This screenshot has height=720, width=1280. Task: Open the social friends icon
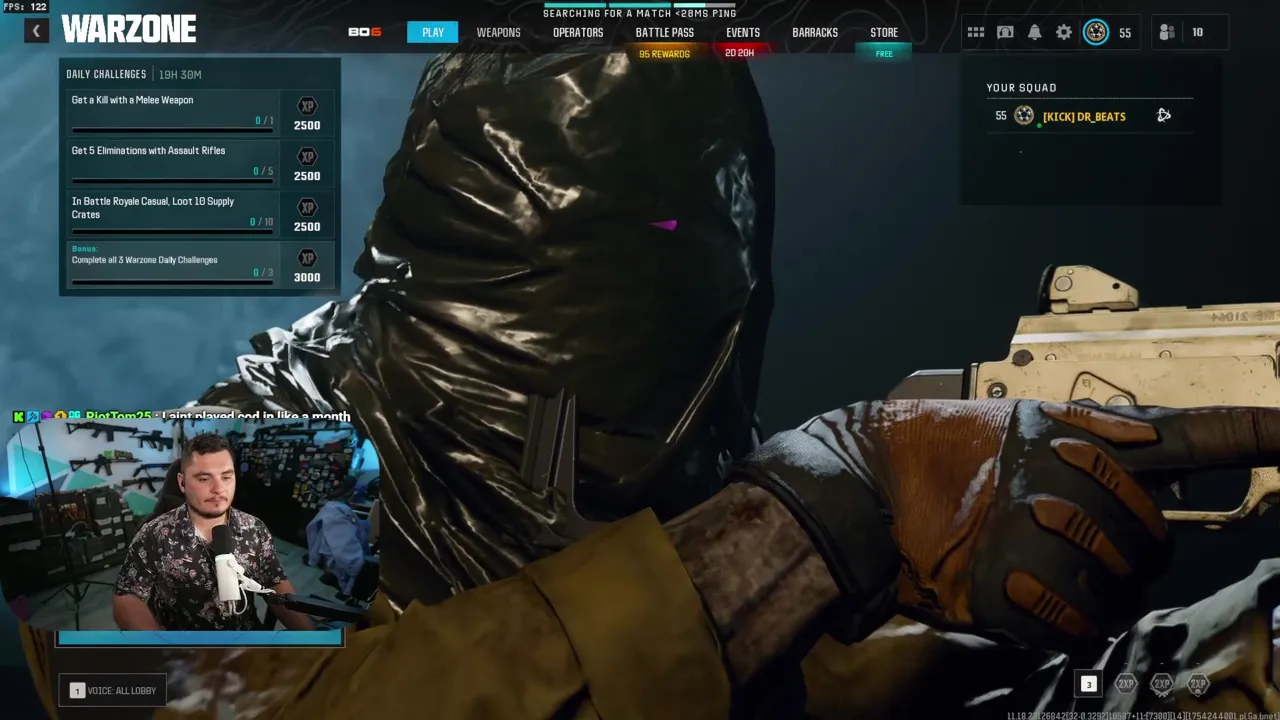coord(1167,32)
